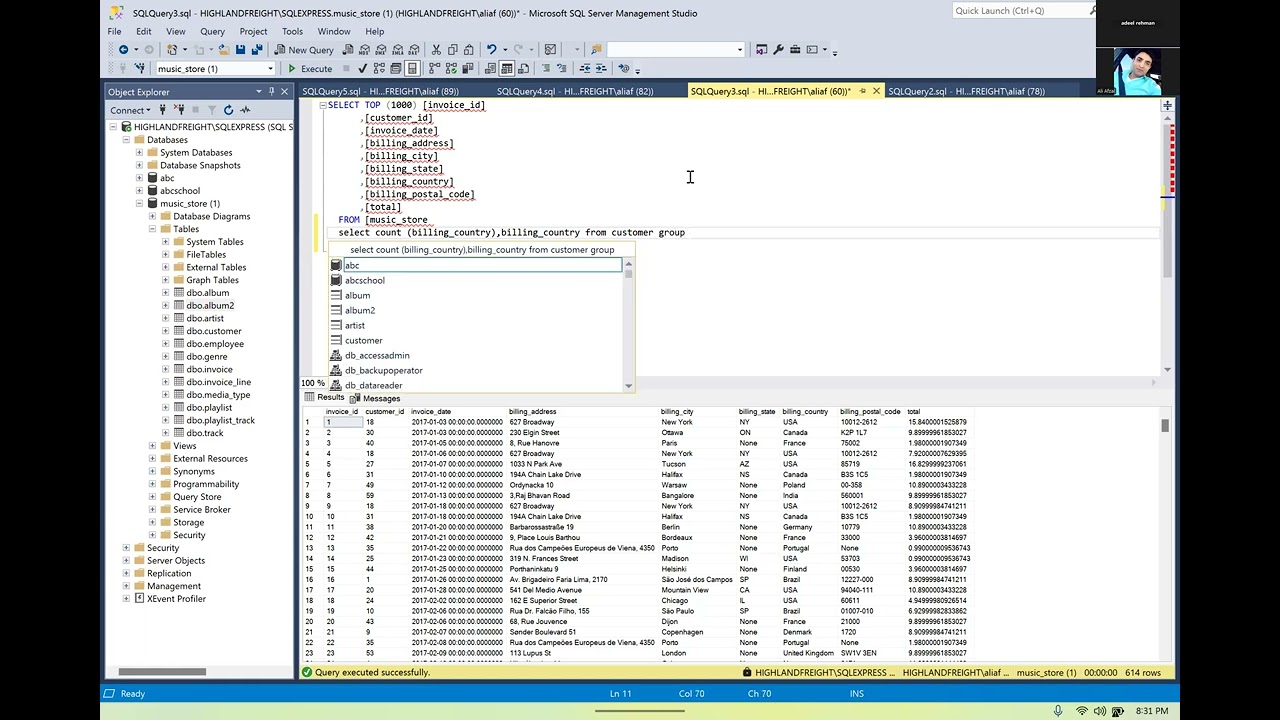Toggle Include Live Query Statistics
The image size is (1280, 720).
pyautogui.click(x=451, y=68)
